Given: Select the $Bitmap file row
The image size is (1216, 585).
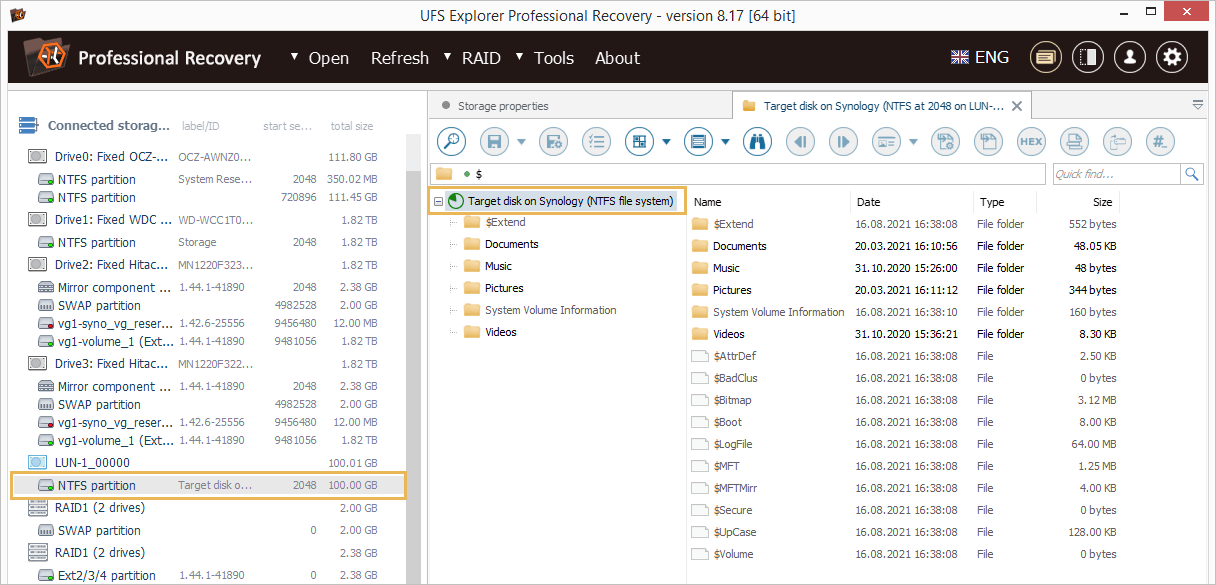Looking at the screenshot, I should [904, 400].
